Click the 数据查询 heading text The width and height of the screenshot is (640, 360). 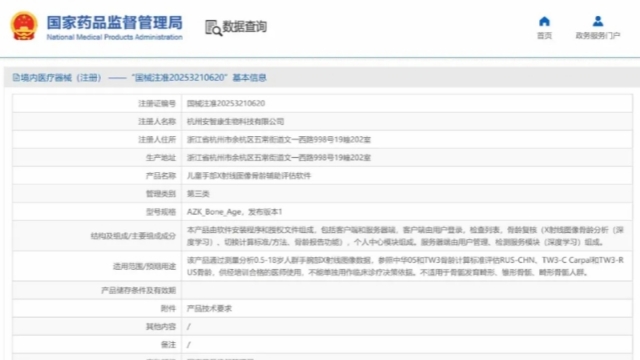[244, 27]
